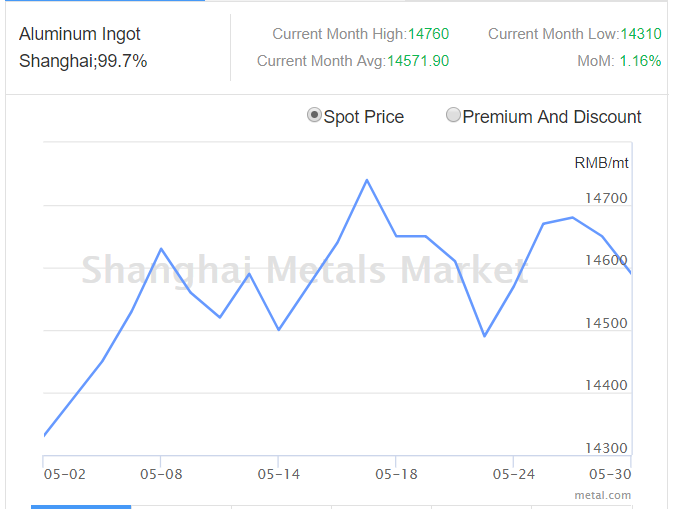
Task: Open the metal.com link below the chart
Action: (x=603, y=495)
